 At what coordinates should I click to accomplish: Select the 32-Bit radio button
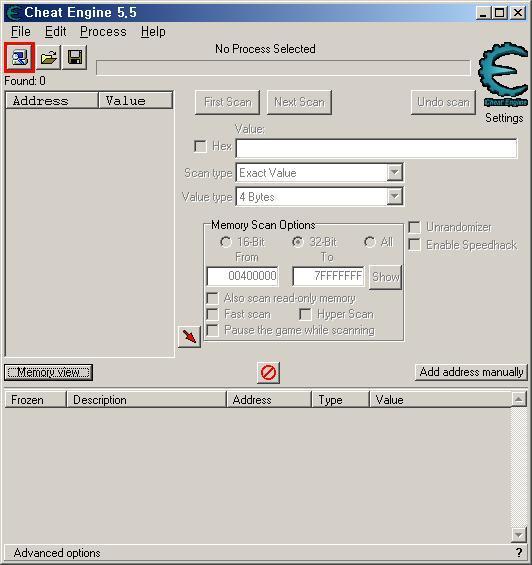point(298,242)
